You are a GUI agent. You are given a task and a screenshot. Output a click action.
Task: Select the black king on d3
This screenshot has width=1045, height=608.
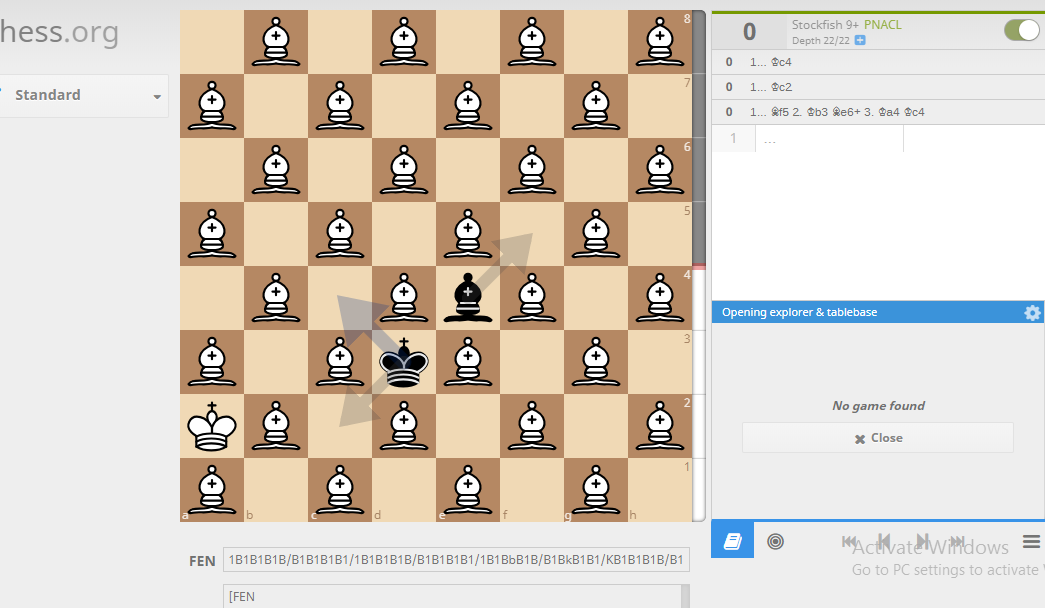(404, 362)
